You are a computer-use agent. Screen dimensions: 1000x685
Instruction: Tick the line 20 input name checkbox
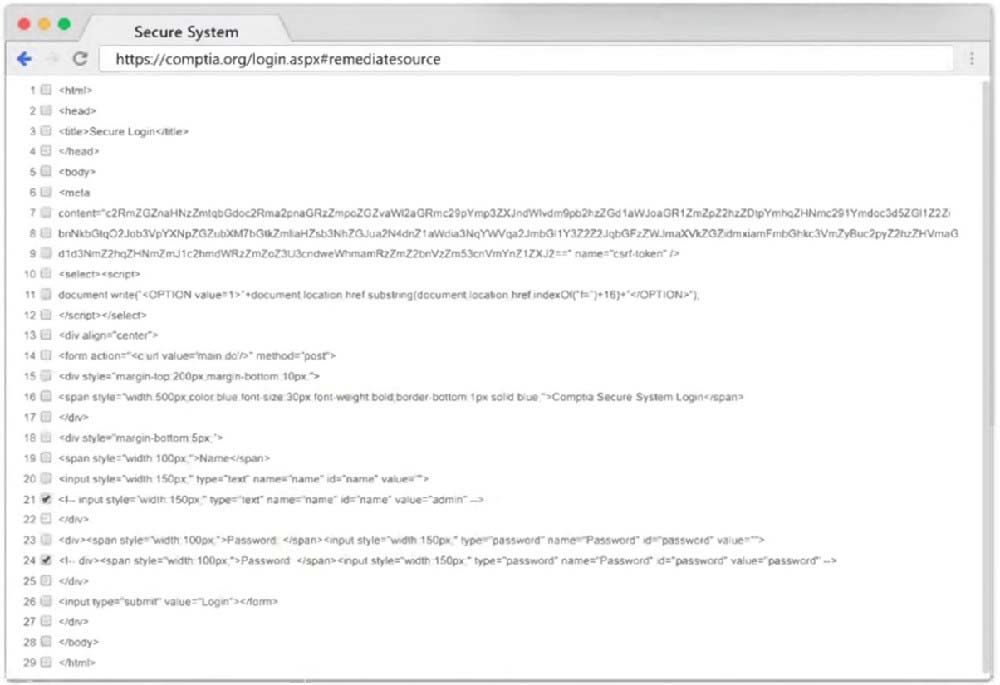pyautogui.click(x=45, y=478)
